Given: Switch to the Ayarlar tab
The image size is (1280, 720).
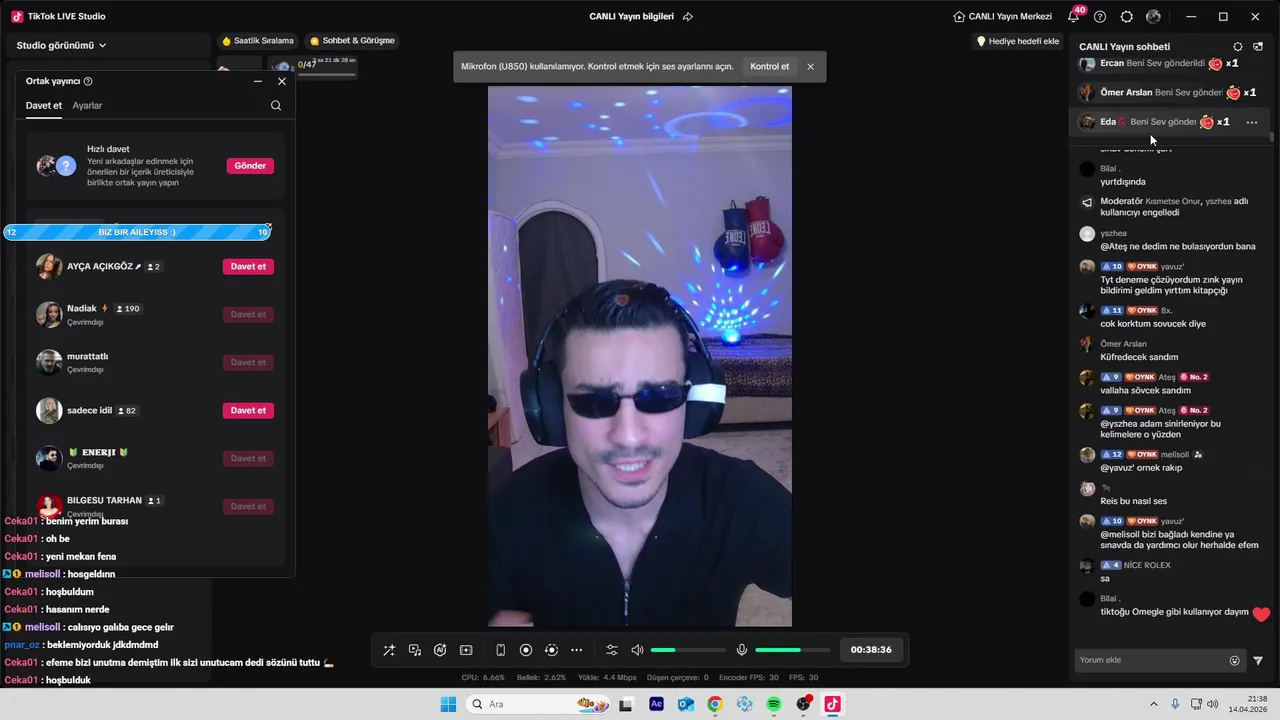Looking at the screenshot, I should pyautogui.click(x=87, y=105).
